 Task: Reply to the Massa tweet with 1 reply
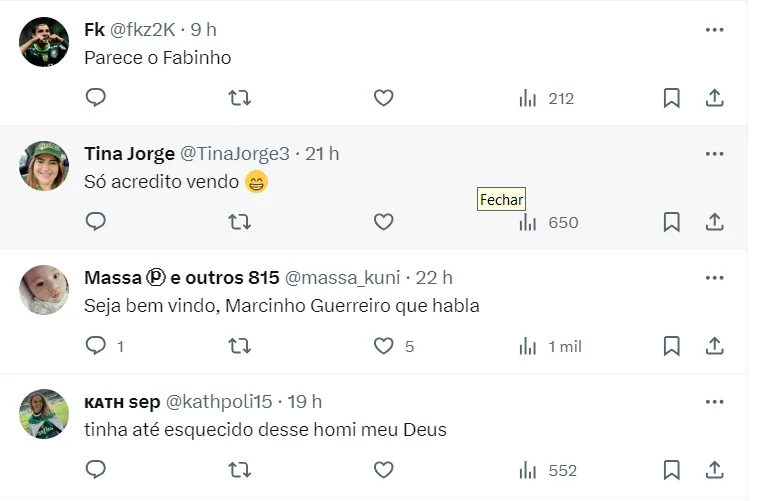(x=96, y=346)
